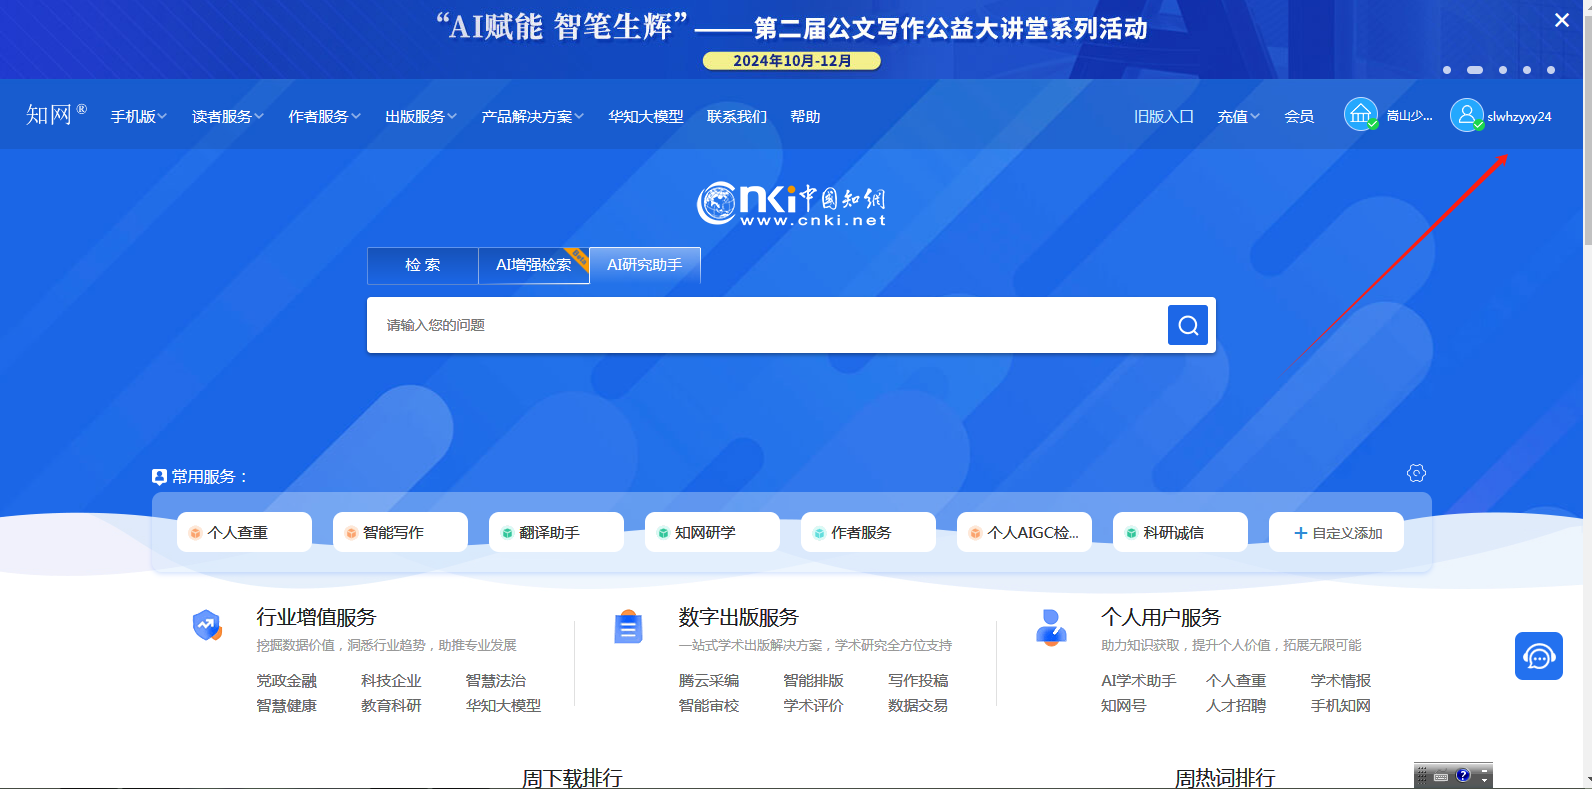Click the input method toolbar grip handle
The width and height of the screenshot is (1592, 789).
(1422, 776)
